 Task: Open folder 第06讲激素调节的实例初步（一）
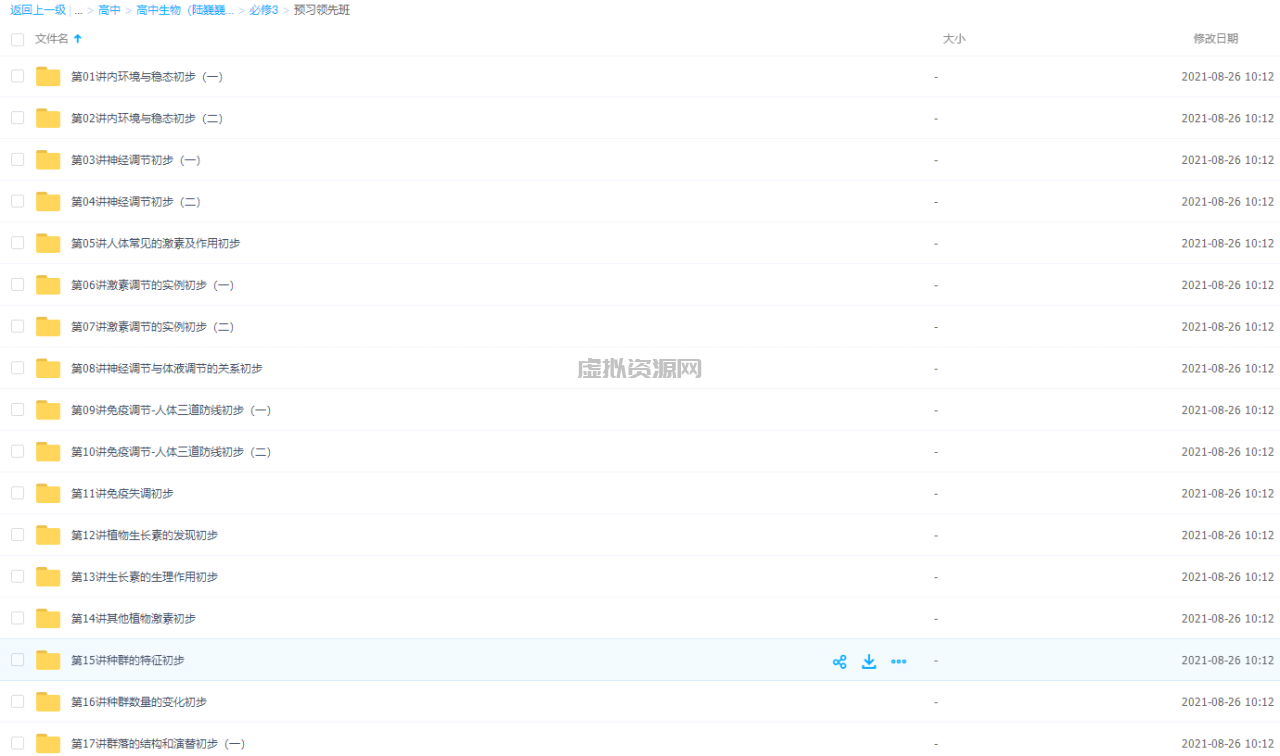click(x=153, y=285)
